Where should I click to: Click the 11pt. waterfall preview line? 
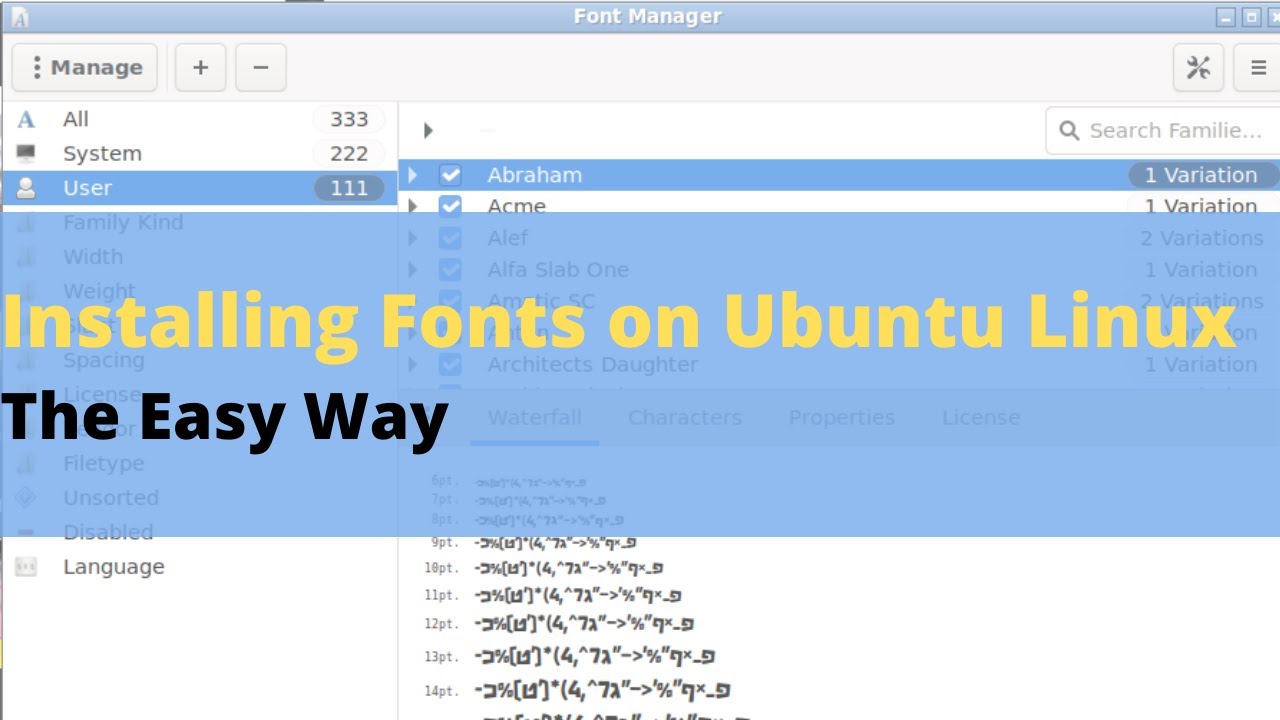click(x=578, y=596)
